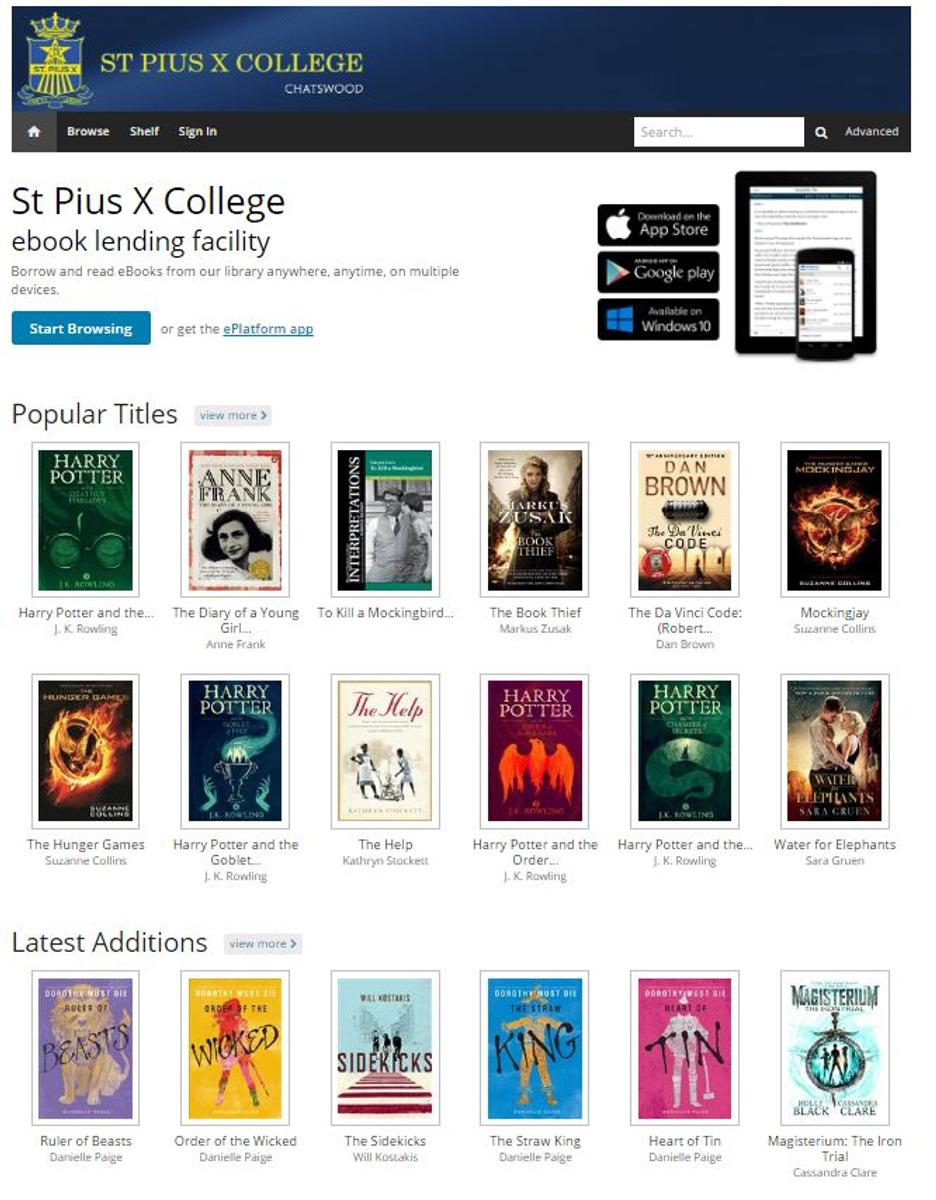Expand Popular Titles with view more
The image size is (936, 1200).
[x=232, y=415]
